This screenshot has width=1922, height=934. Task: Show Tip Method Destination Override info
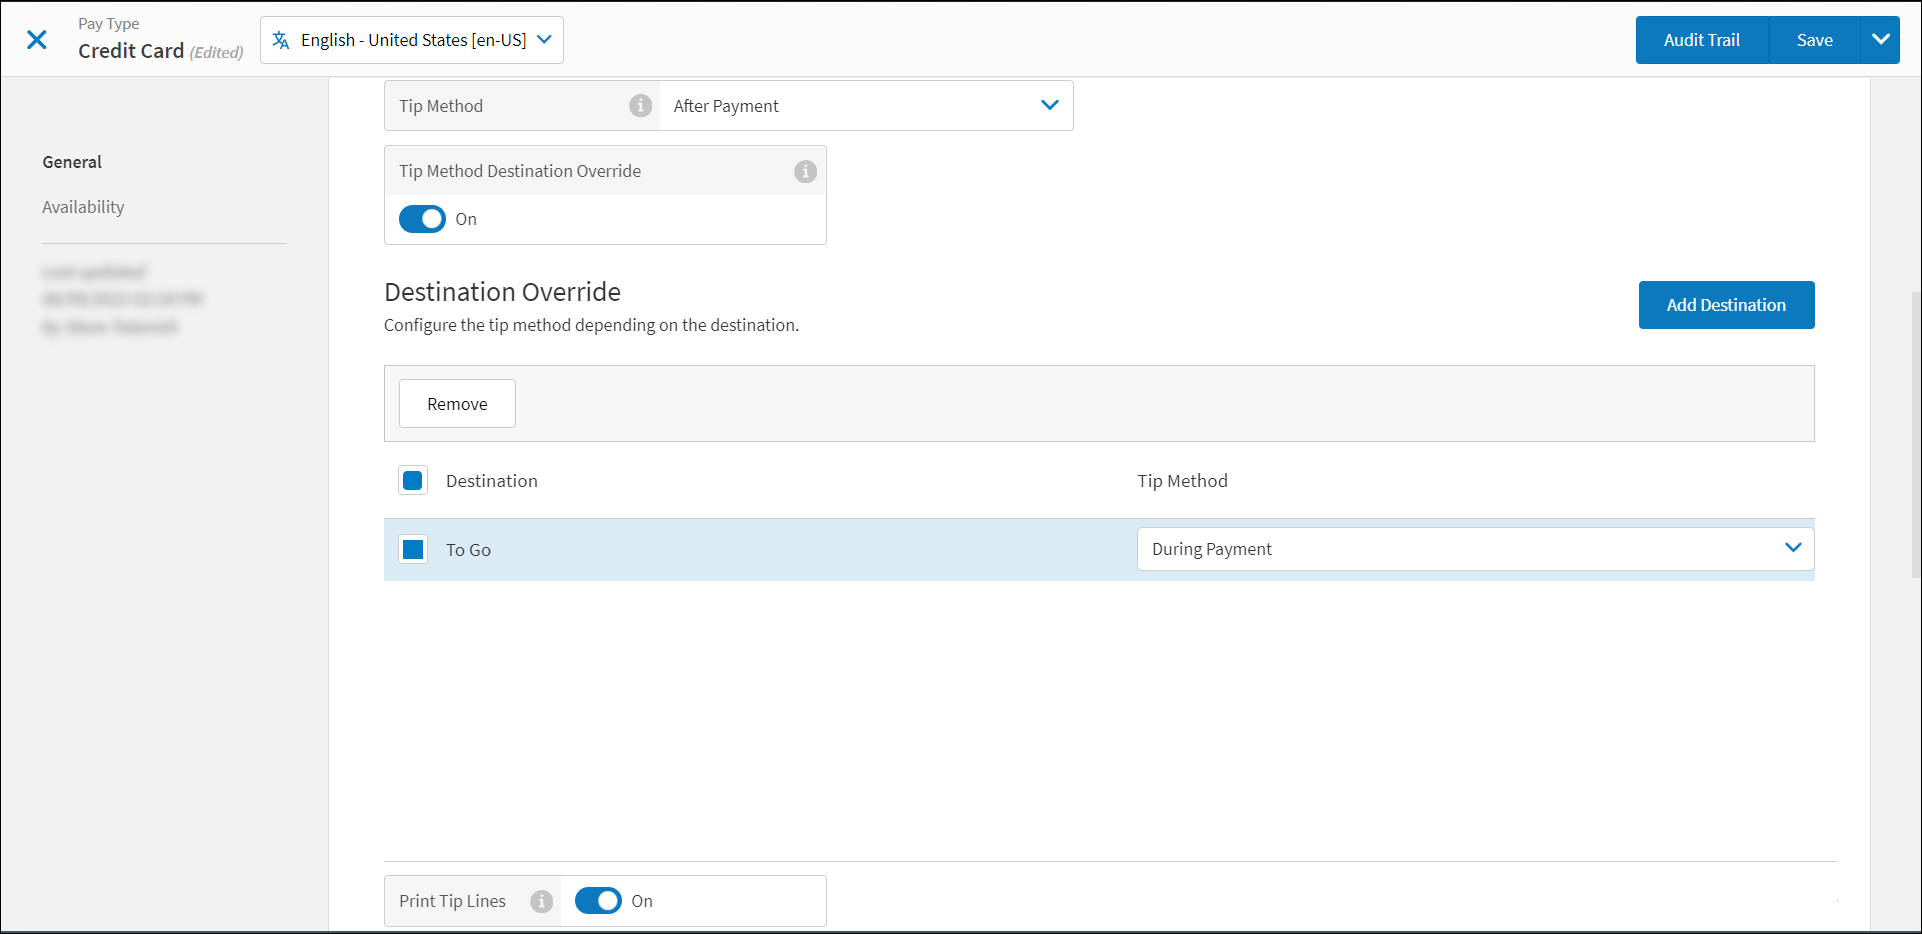(805, 172)
